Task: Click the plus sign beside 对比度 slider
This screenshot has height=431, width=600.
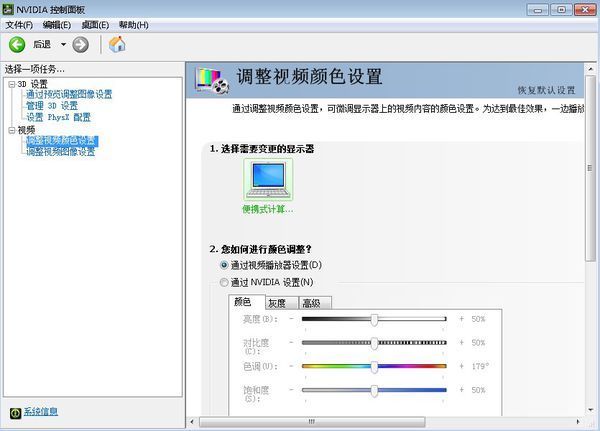Action: 461,343
